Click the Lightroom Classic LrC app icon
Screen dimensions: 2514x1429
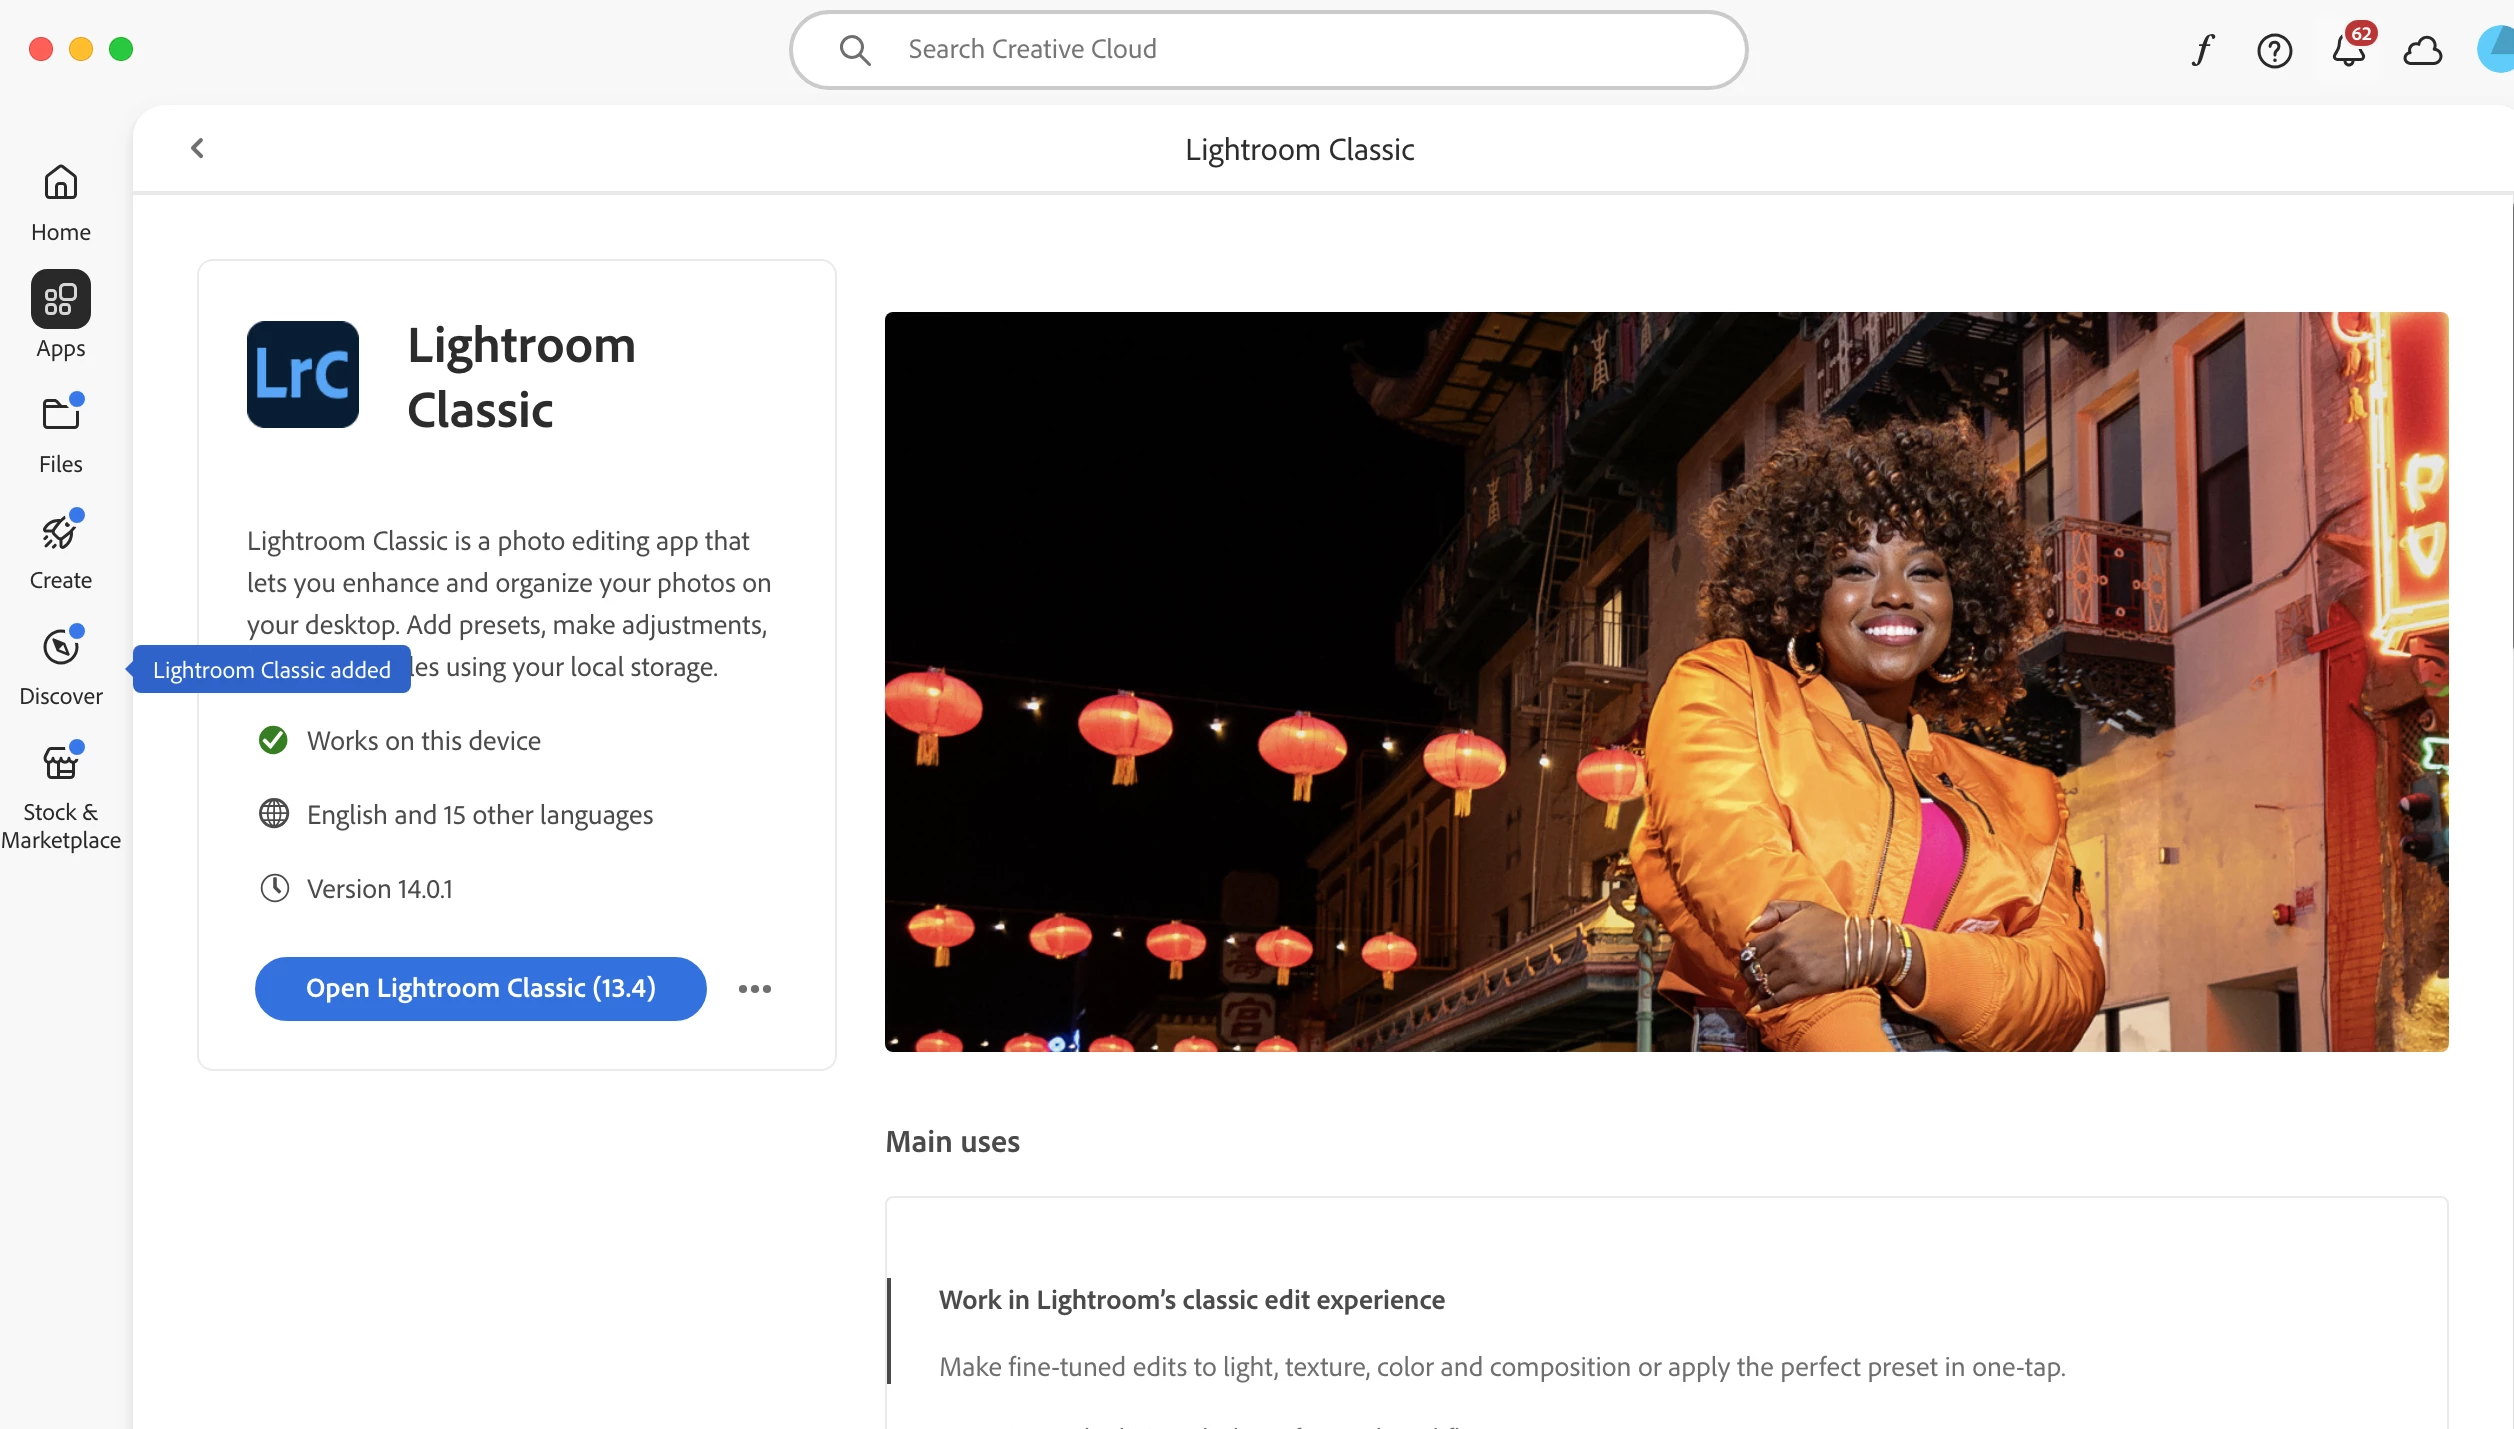(x=303, y=375)
